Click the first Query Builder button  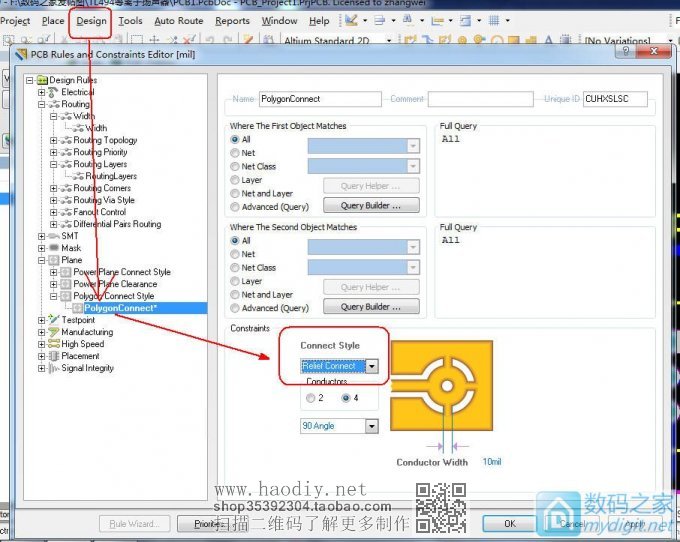tap(370, 206)
